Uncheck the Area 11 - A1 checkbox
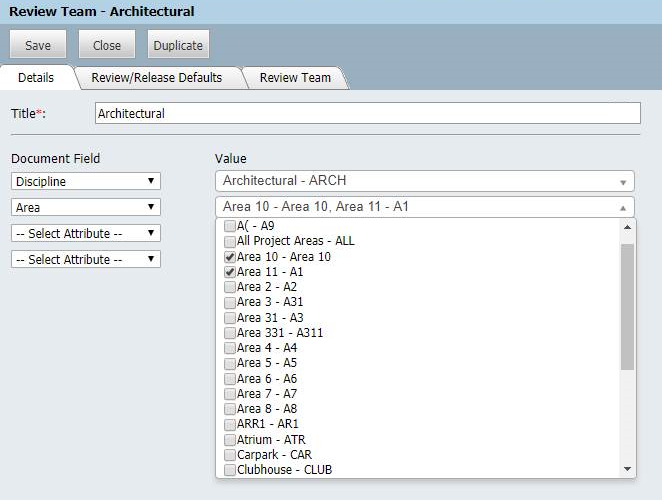Screen dimensions: 662x500 230,272
